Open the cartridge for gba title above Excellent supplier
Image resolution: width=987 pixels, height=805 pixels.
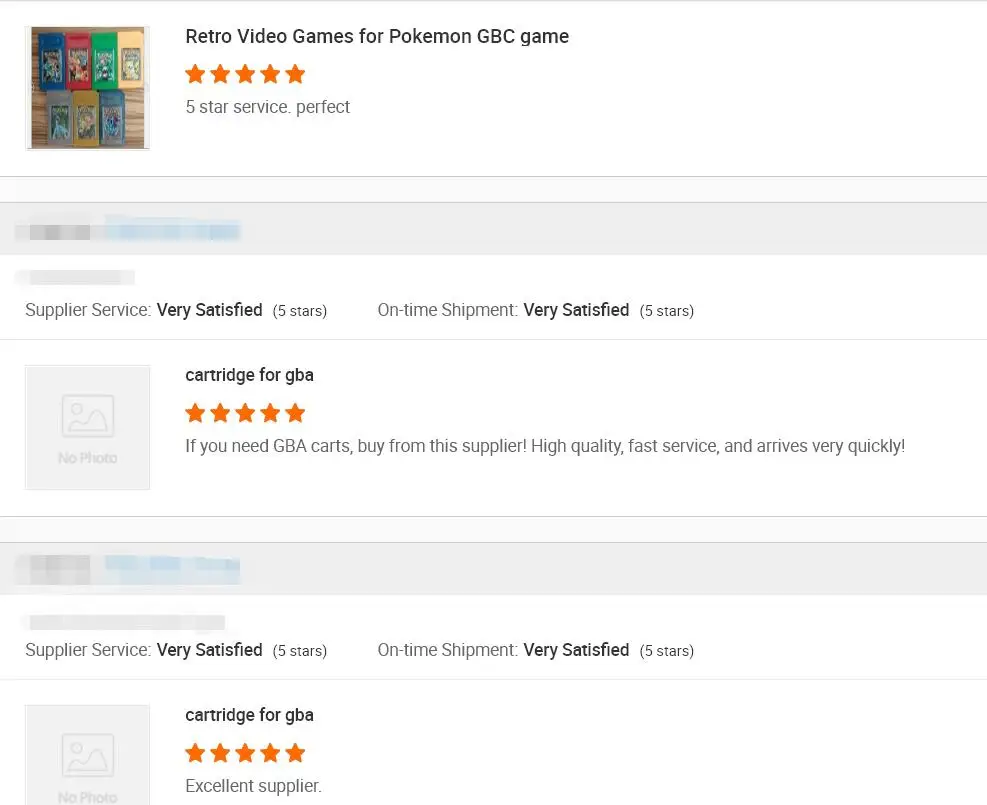click(x=249, y=715)
